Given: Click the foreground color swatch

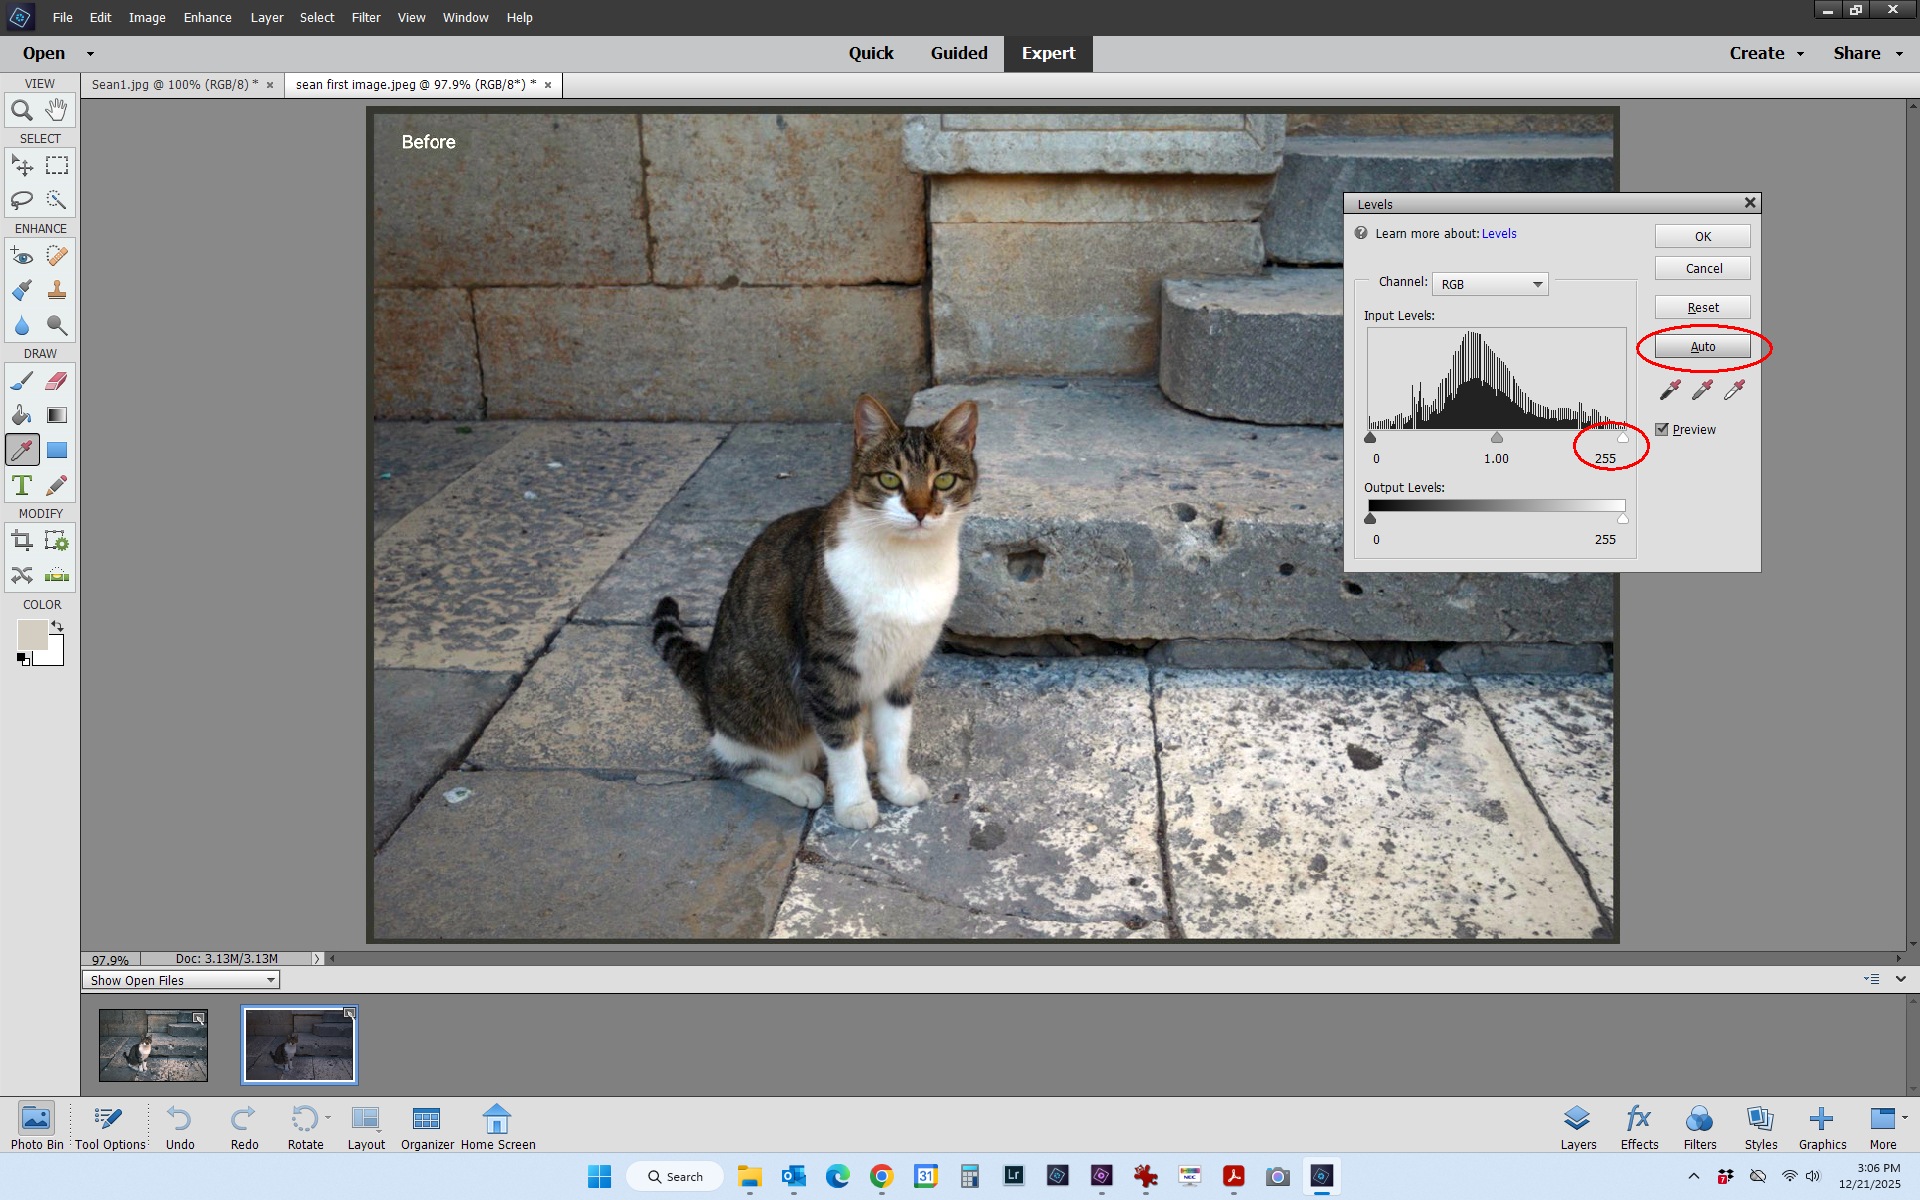Looking at the screenshot, I should click(31, 634).
